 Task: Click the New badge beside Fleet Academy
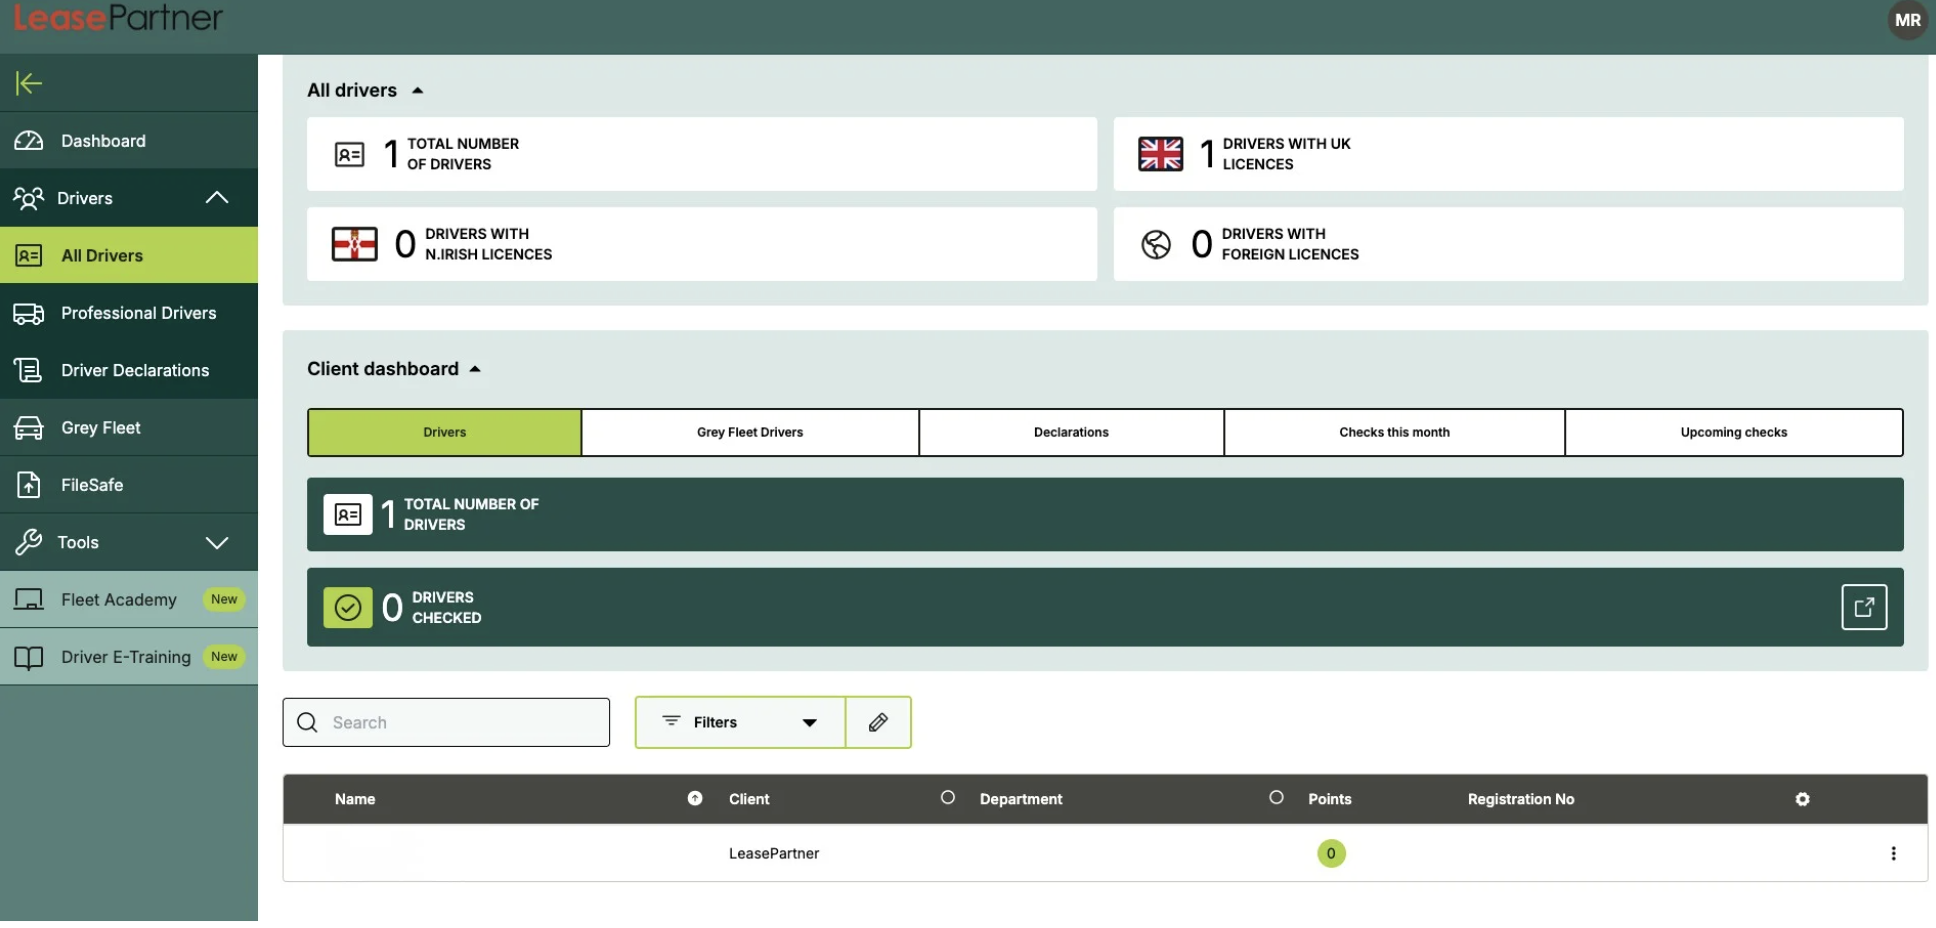[x=224, y=599]
